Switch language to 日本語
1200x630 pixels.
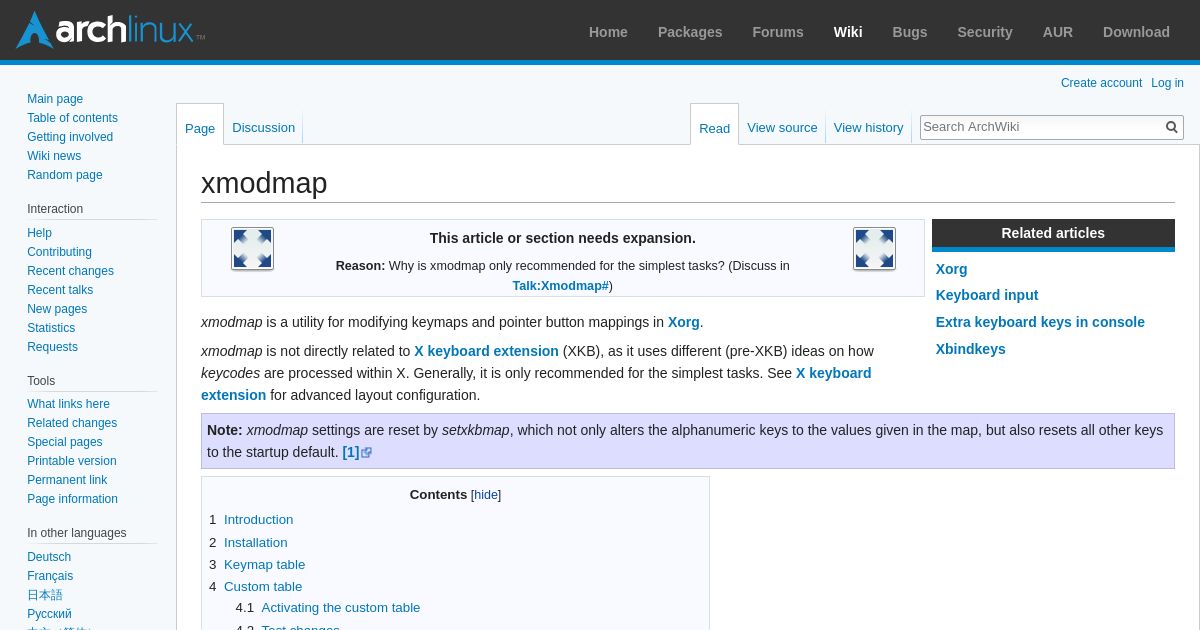(x=45, y=595)
